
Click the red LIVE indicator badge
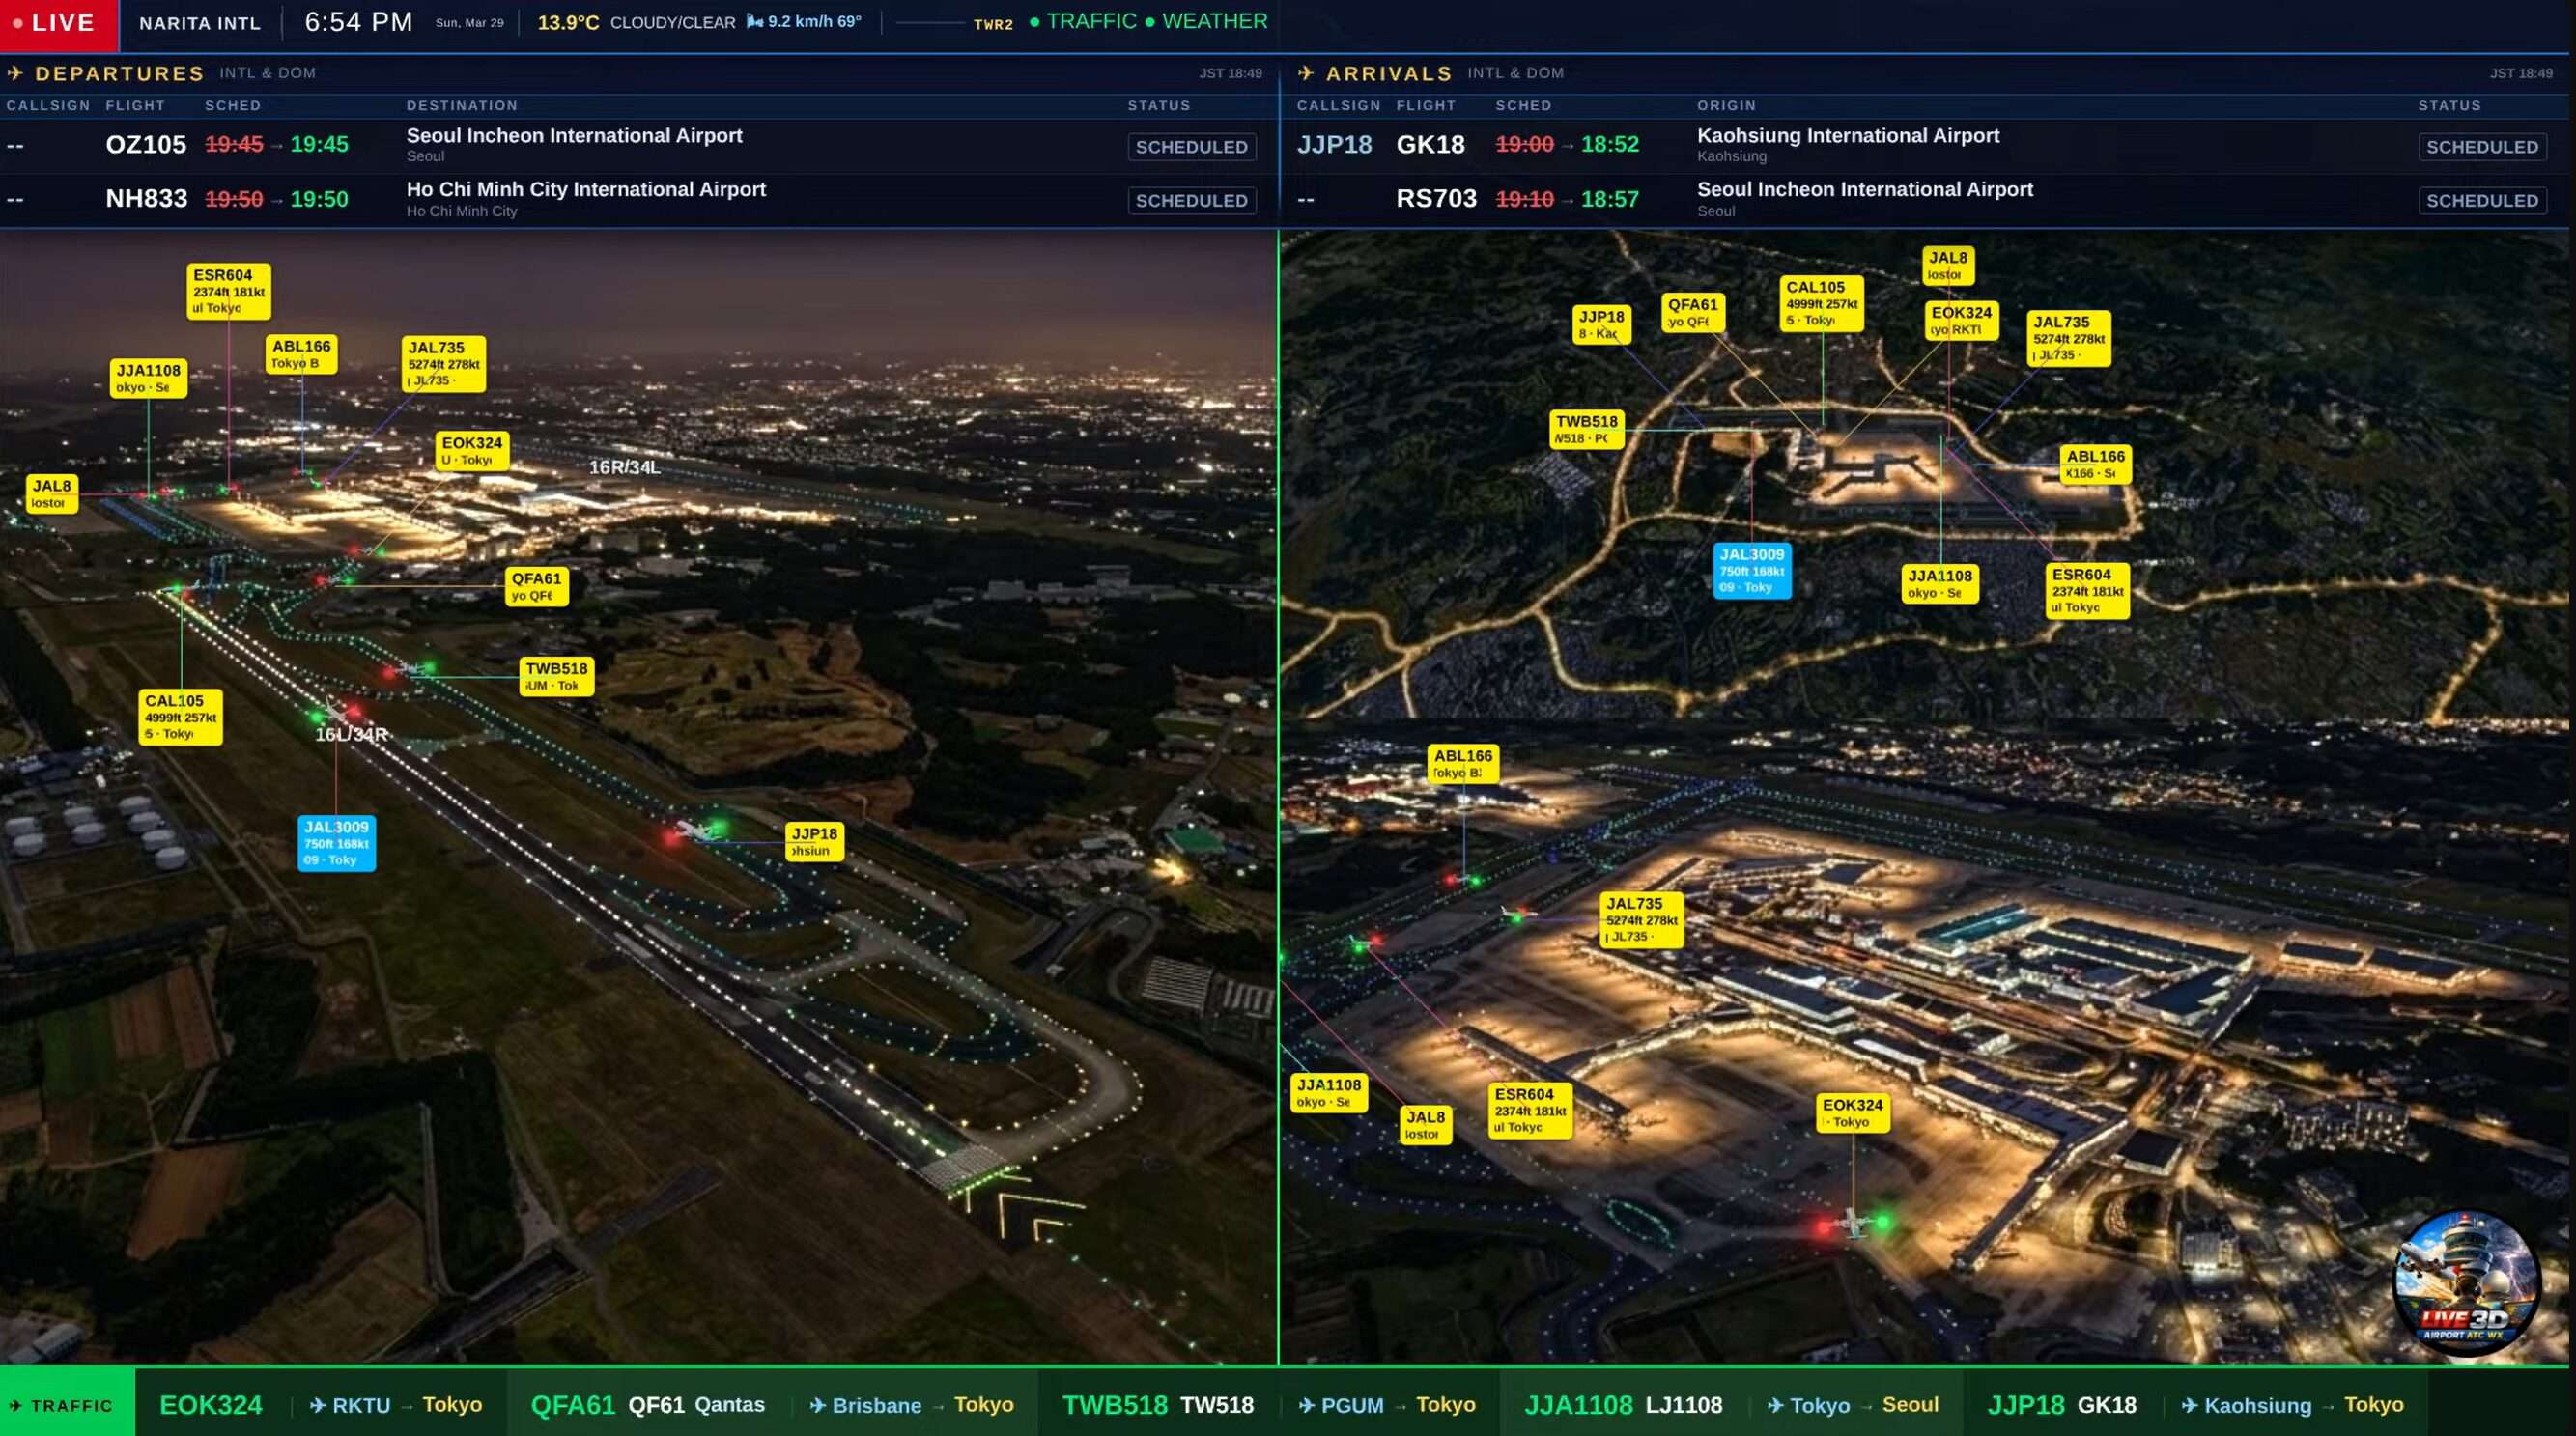(x=58, y=23)
